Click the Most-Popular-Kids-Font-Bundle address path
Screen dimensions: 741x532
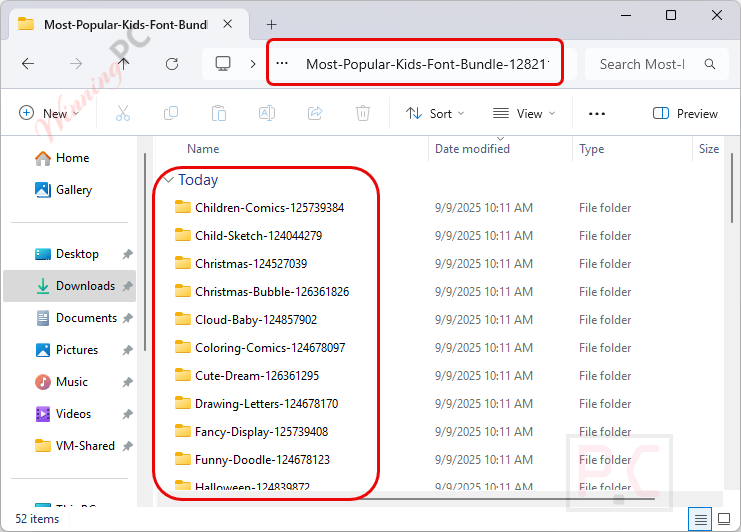pos(428,64)
